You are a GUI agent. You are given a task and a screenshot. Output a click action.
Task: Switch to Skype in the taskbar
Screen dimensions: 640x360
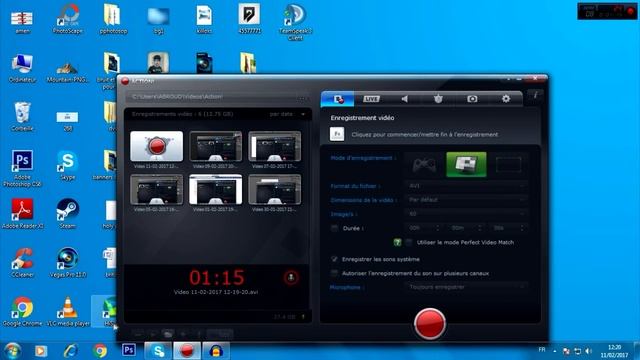click(158, 351)
